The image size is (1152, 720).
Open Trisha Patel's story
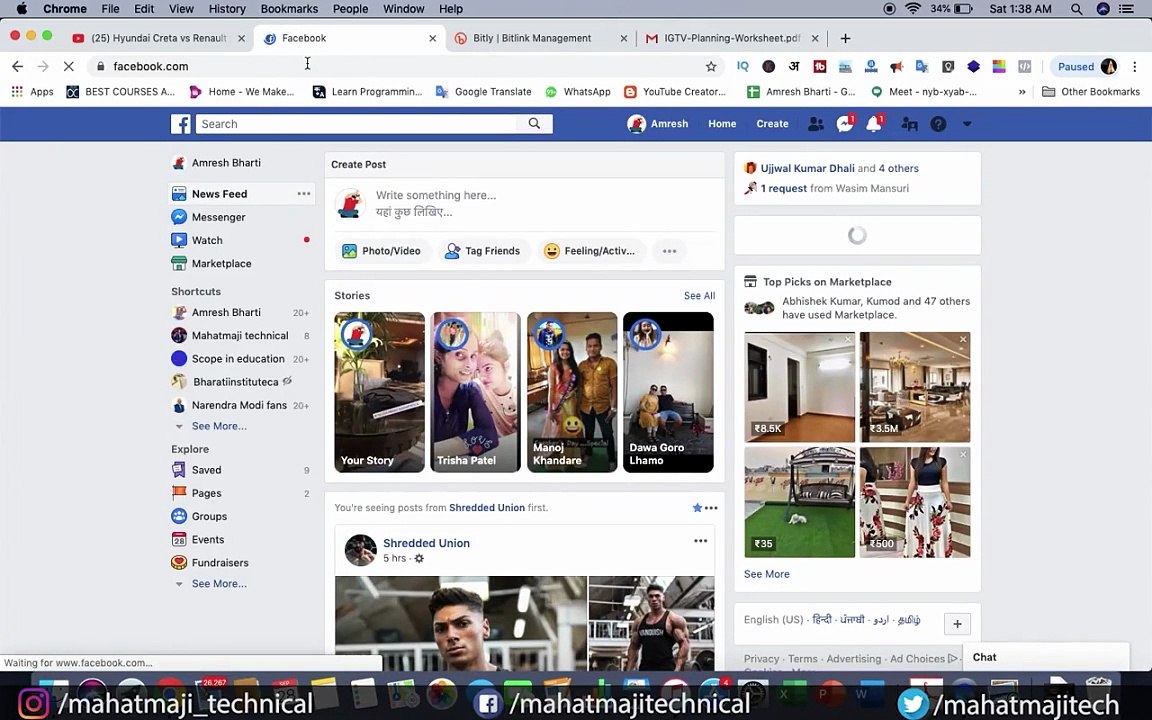pos(475,392)
